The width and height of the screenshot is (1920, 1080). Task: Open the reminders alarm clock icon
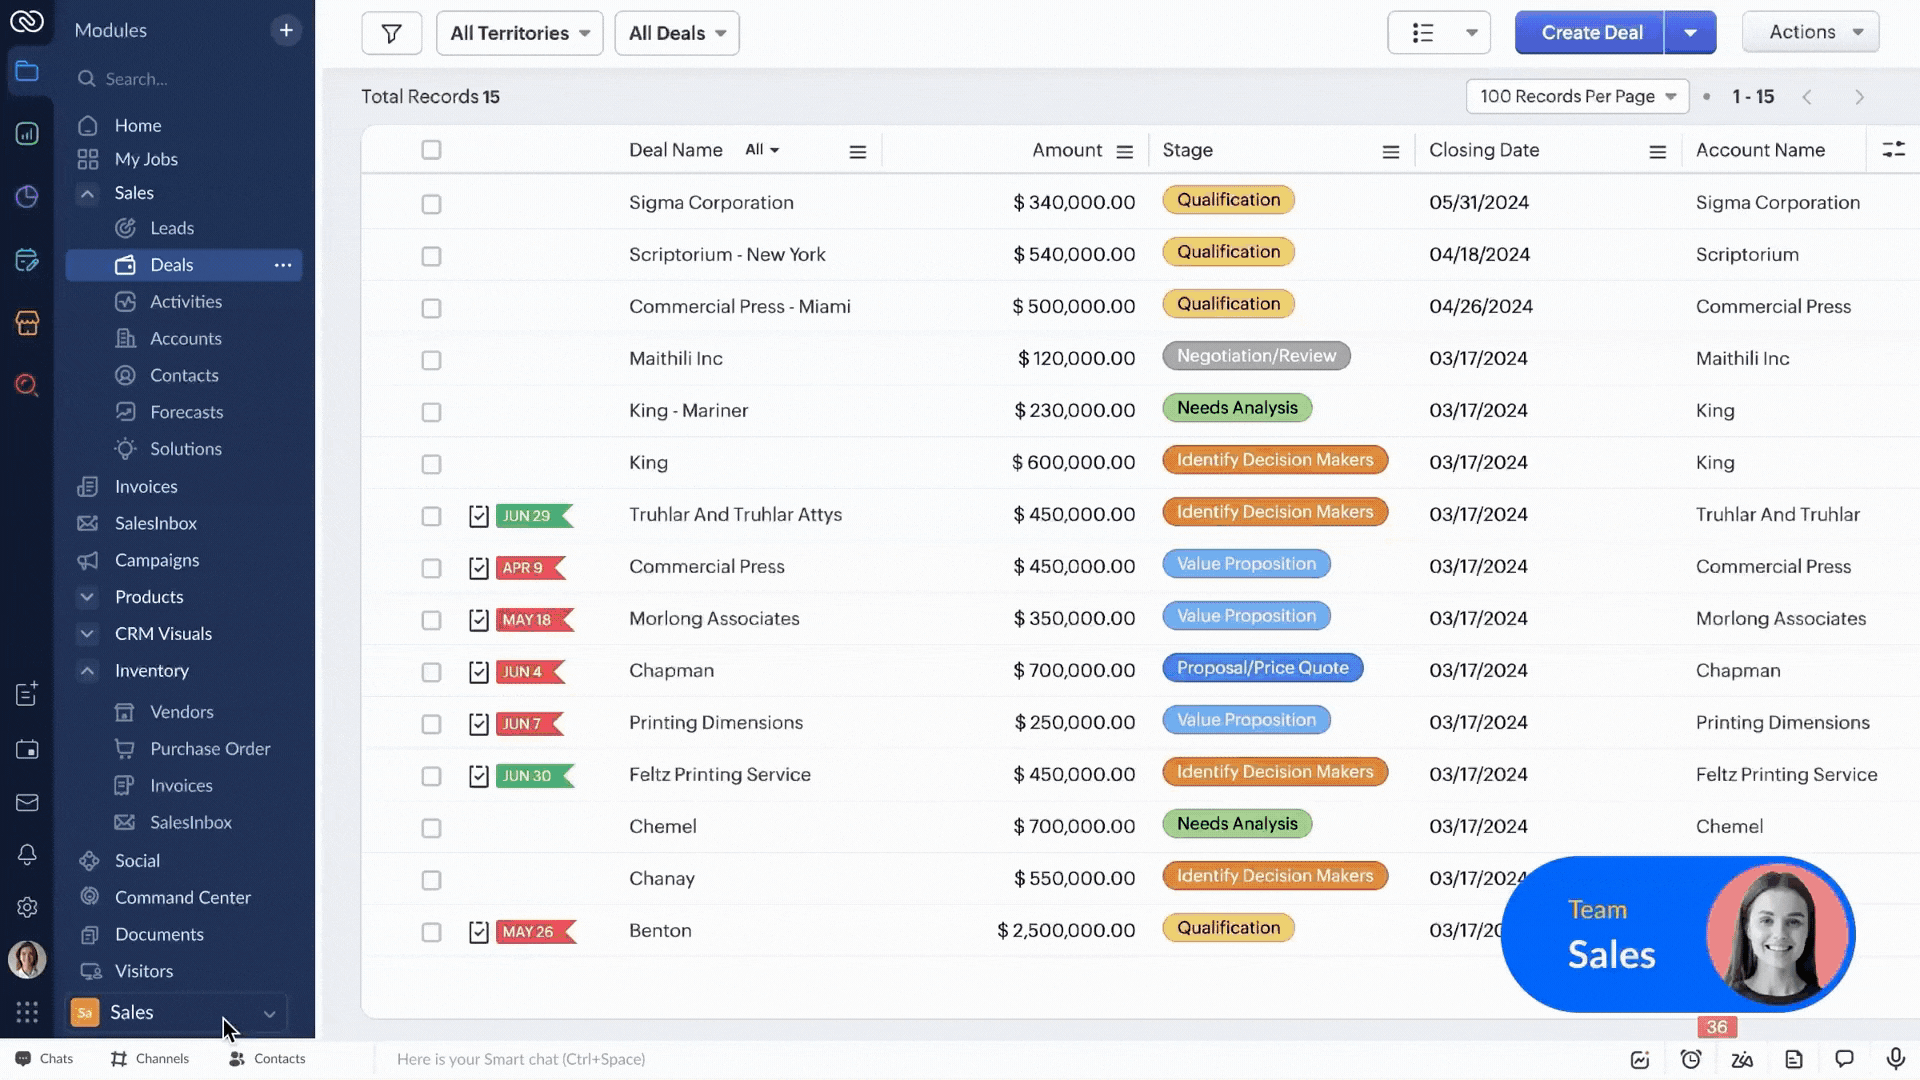(1690, 1058)
